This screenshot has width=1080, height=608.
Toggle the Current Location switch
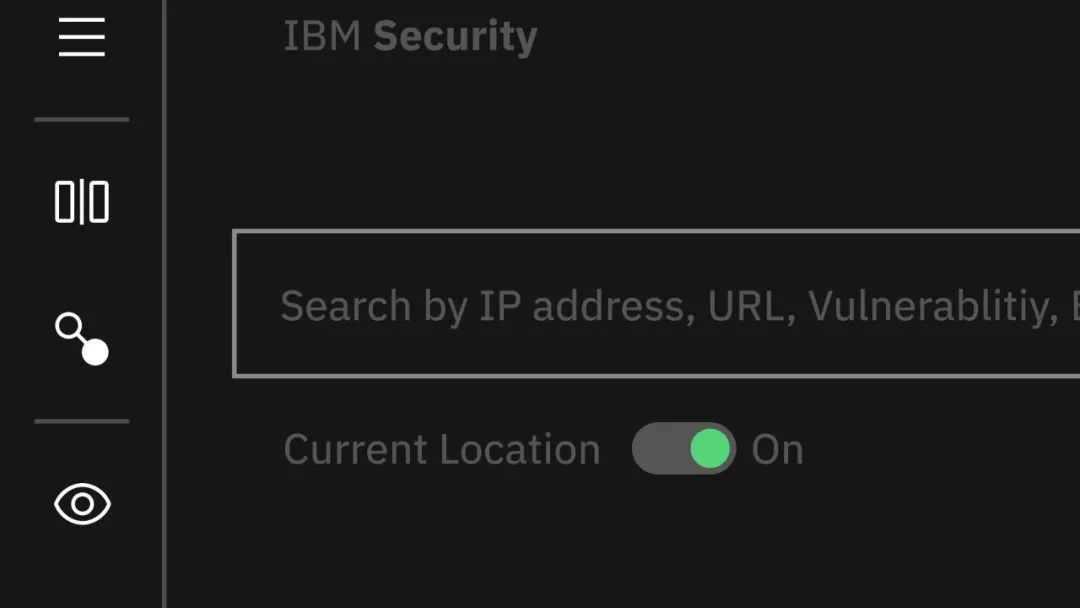684,449
